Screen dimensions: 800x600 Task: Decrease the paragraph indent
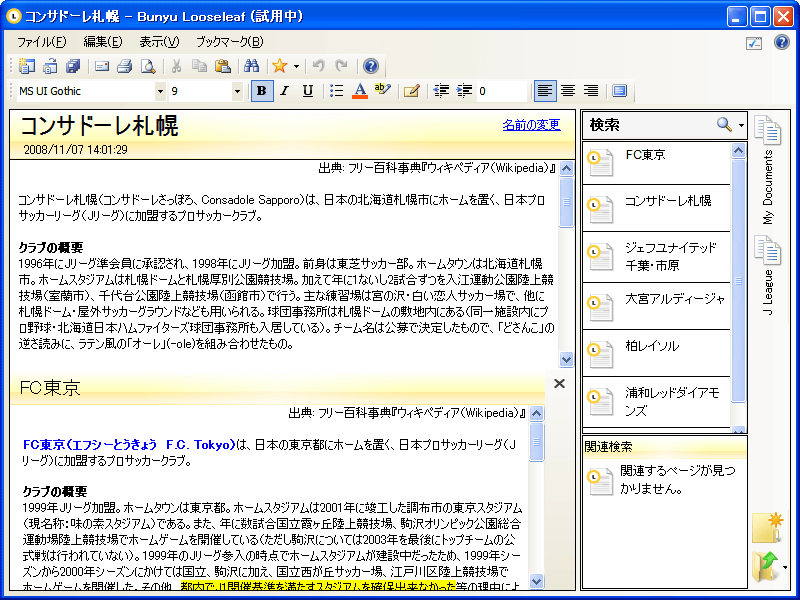441,91
